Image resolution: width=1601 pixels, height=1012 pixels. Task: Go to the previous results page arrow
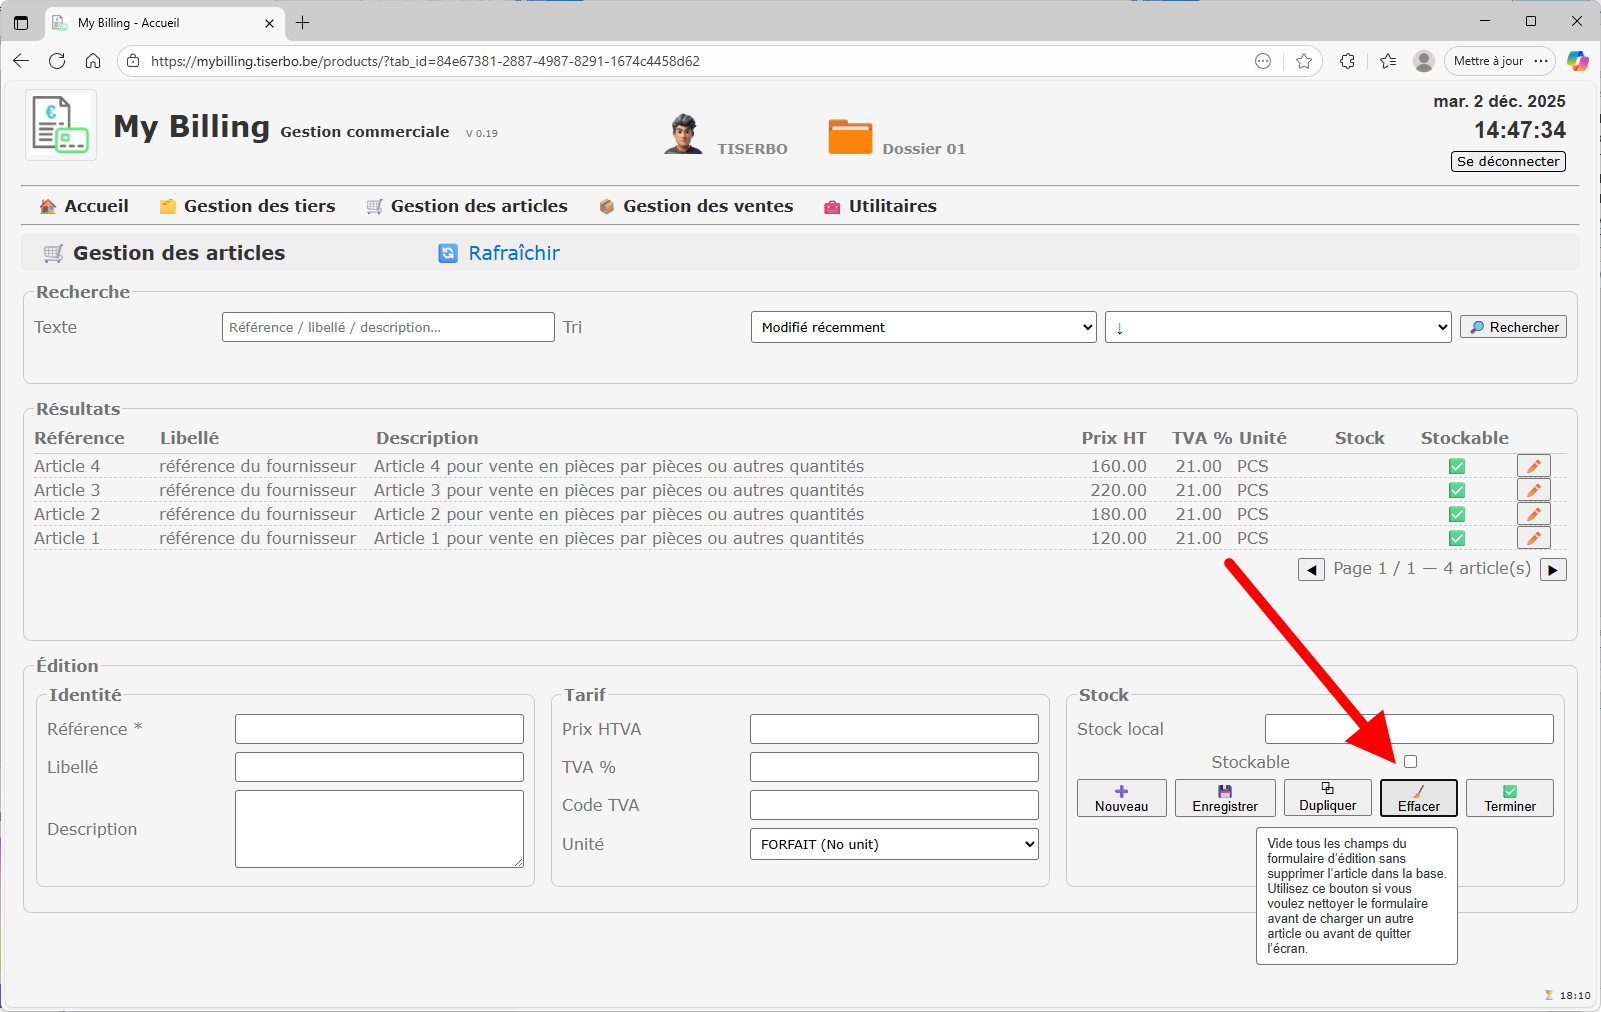click(1311, 570)
